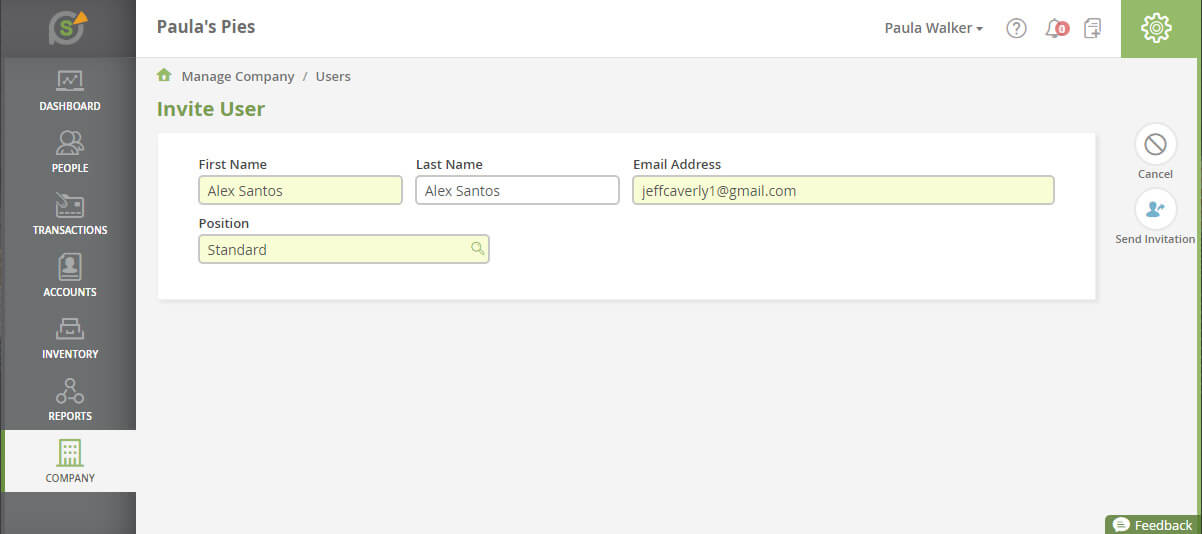Open the Position Standard dropdown

point(344,249)
